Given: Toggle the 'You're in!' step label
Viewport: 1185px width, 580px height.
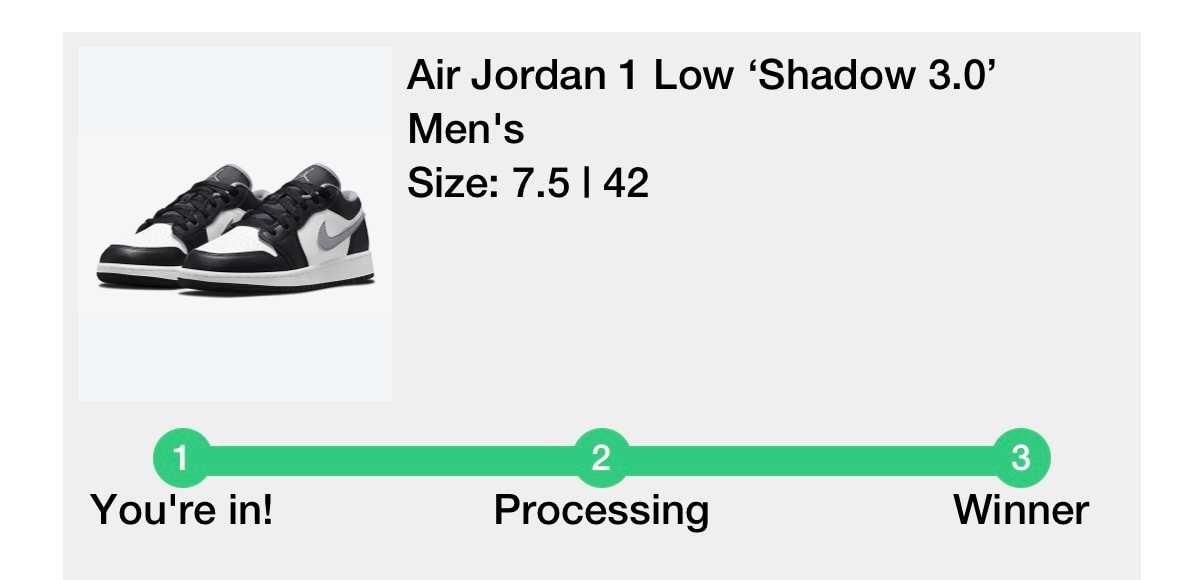Looking at the screenshot, I should [x=180, y=509].
